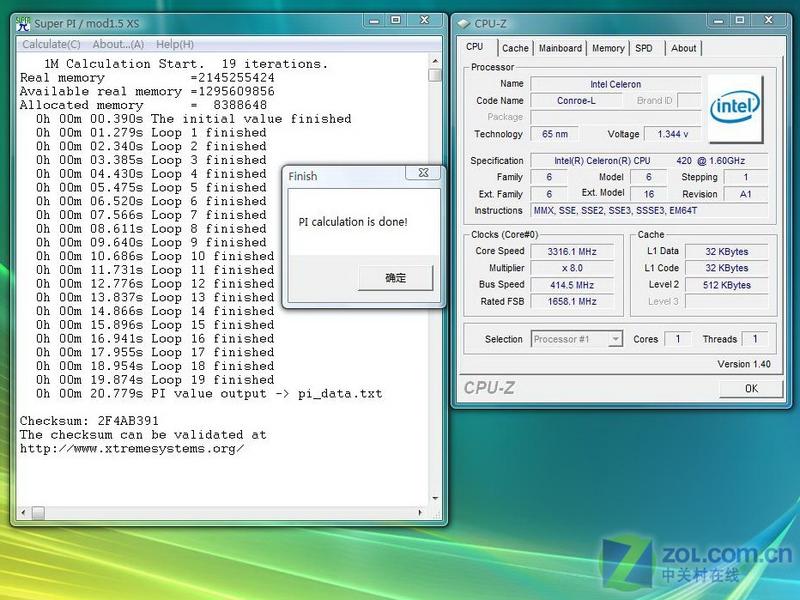The image size is (800, 600).
Task: Click the Specification field Intel(R) Celeron(R) CPU 420
Action: tap(649, 160)
